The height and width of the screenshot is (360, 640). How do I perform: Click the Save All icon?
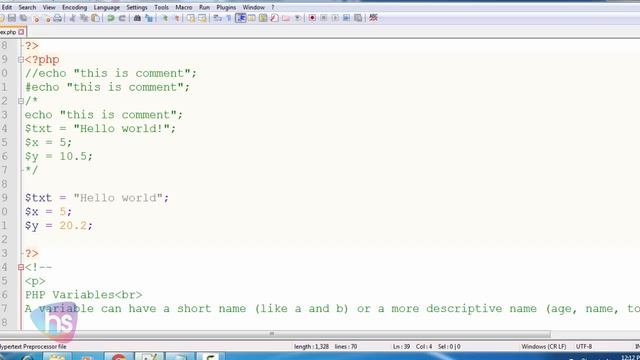click(x=24, y=18)
